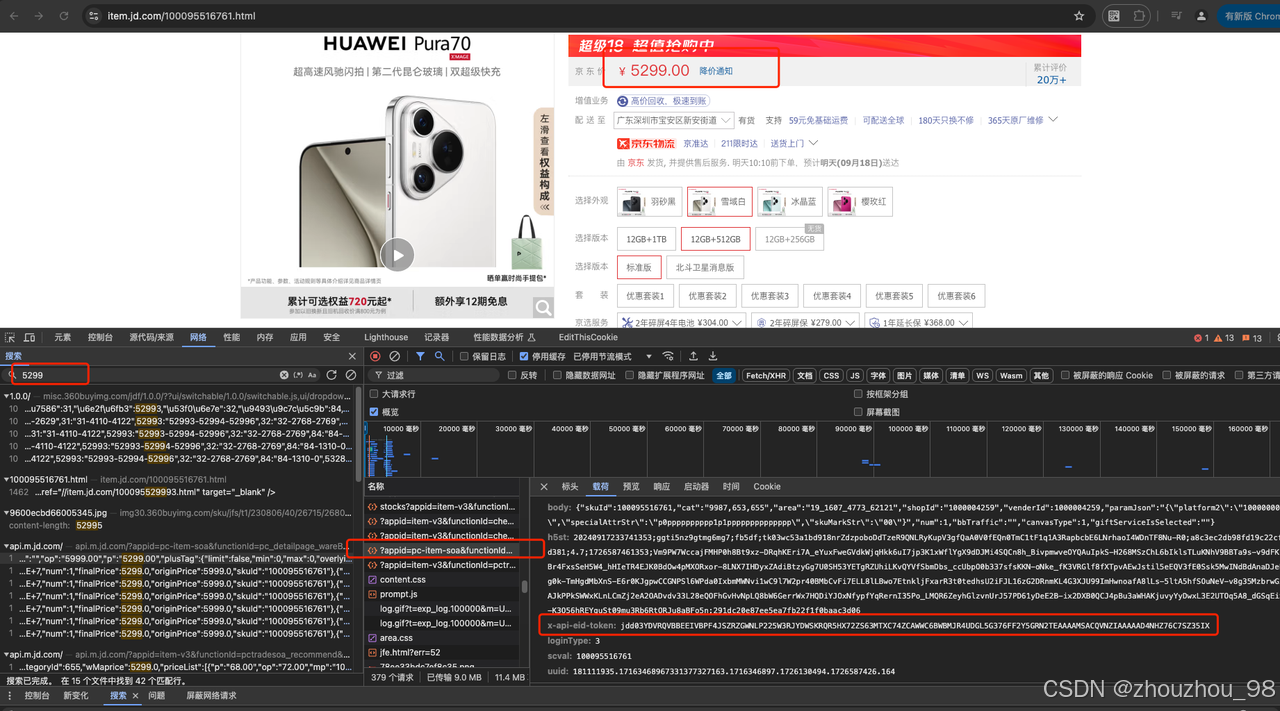Activate the DevTools inspect element picker
Image resolution: width=1280 pixels, height=711 pixels.
click(10, 338)
